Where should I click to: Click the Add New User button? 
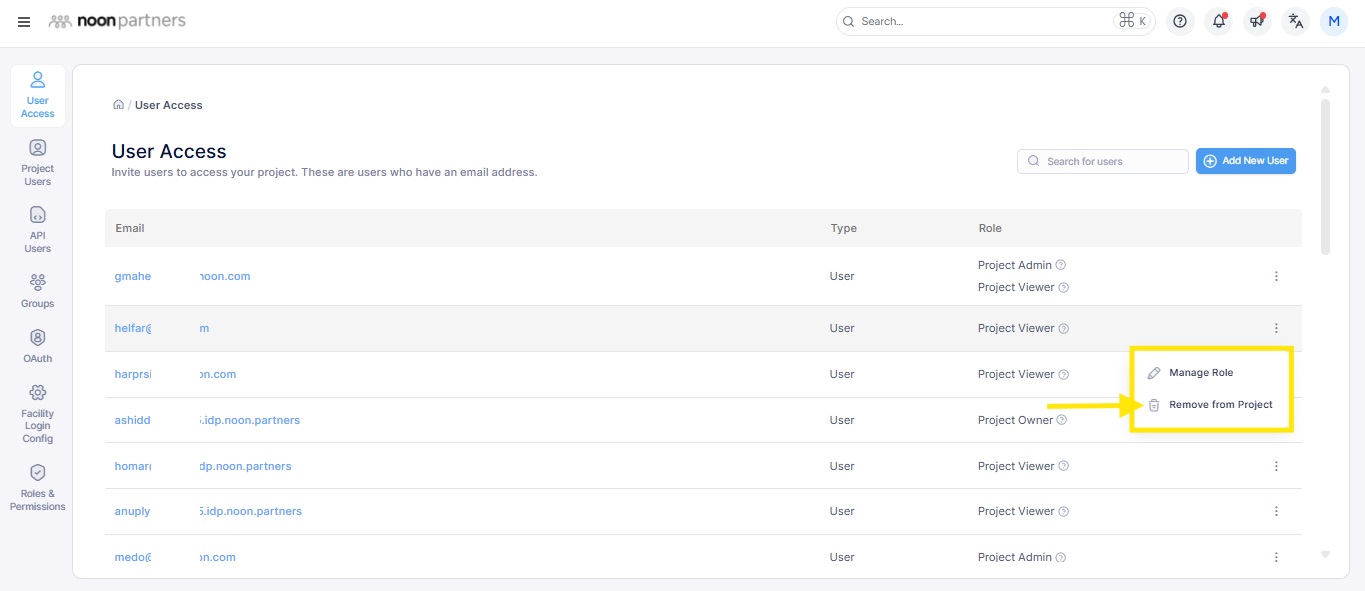(x=1245, y=161)
